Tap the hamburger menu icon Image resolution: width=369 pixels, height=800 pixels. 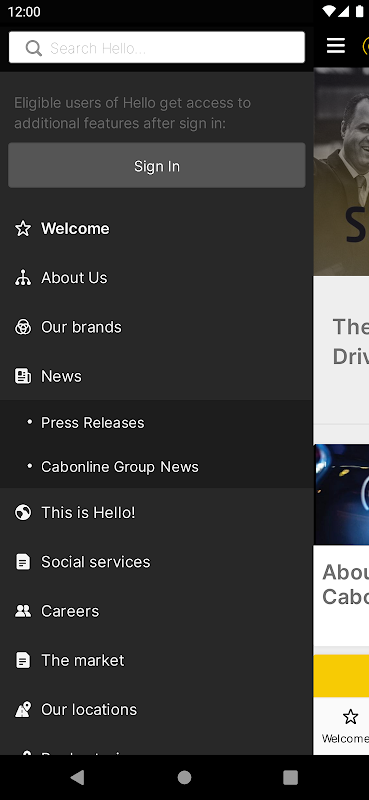(336, 46)
